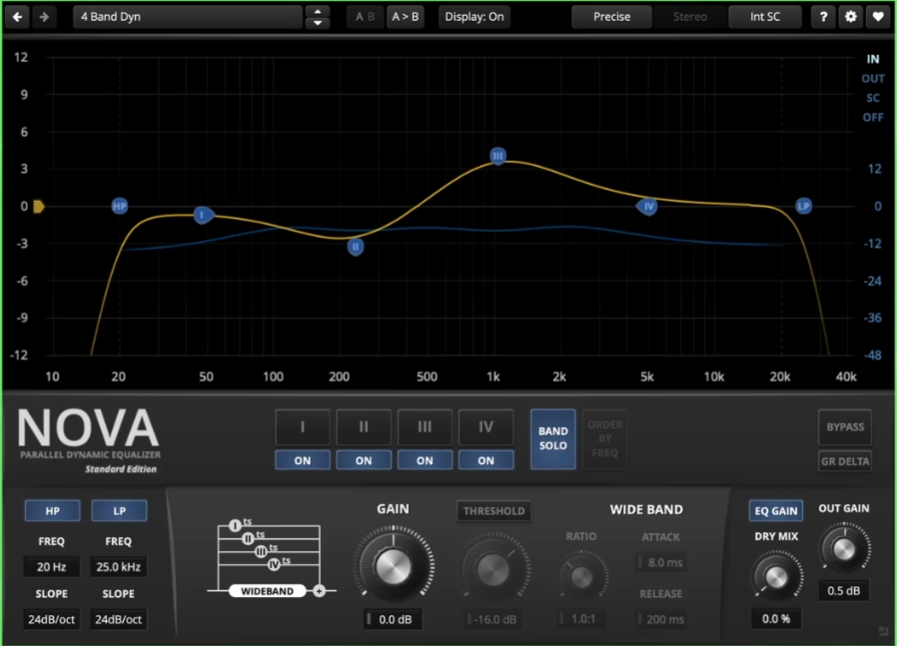Select band III tab button
Image resolution: width=897 pixels, height=646 pixels.
tap(424, 427)
